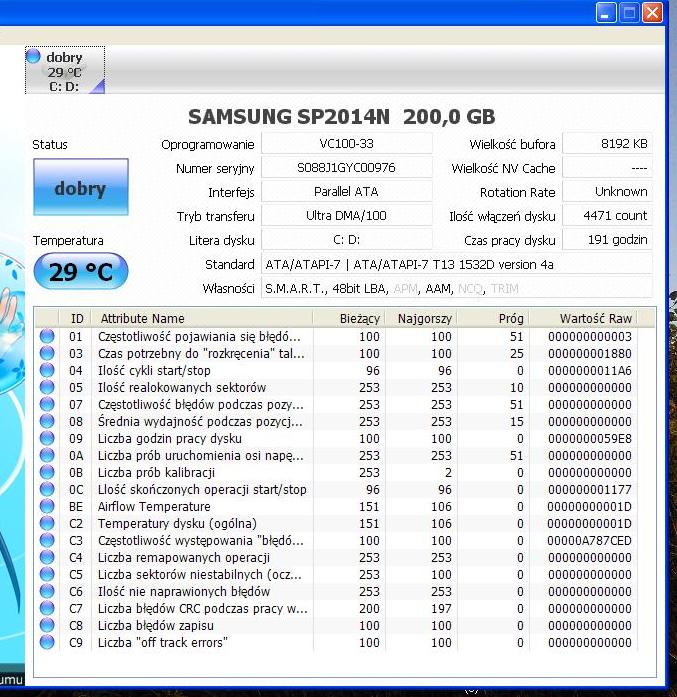Viewport: 677px width, 697px height.
Task: Click the ATA/ATAPI-7 standard field
Action: coord(457,264)
